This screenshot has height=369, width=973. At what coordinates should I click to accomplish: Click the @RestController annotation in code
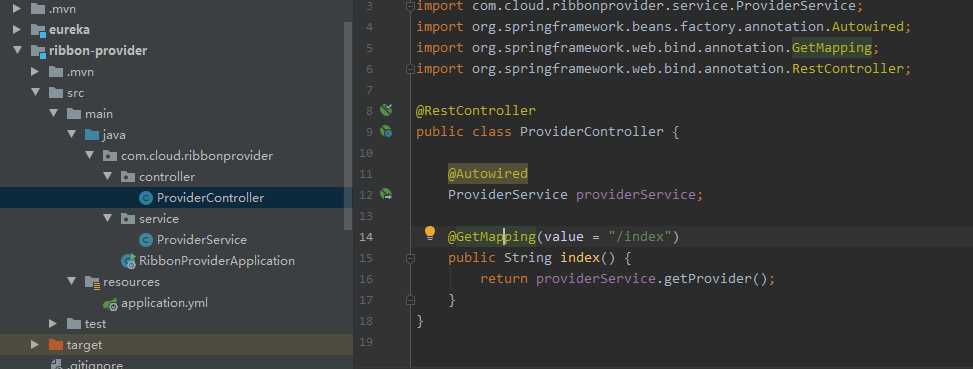click(x=475, y=110)
